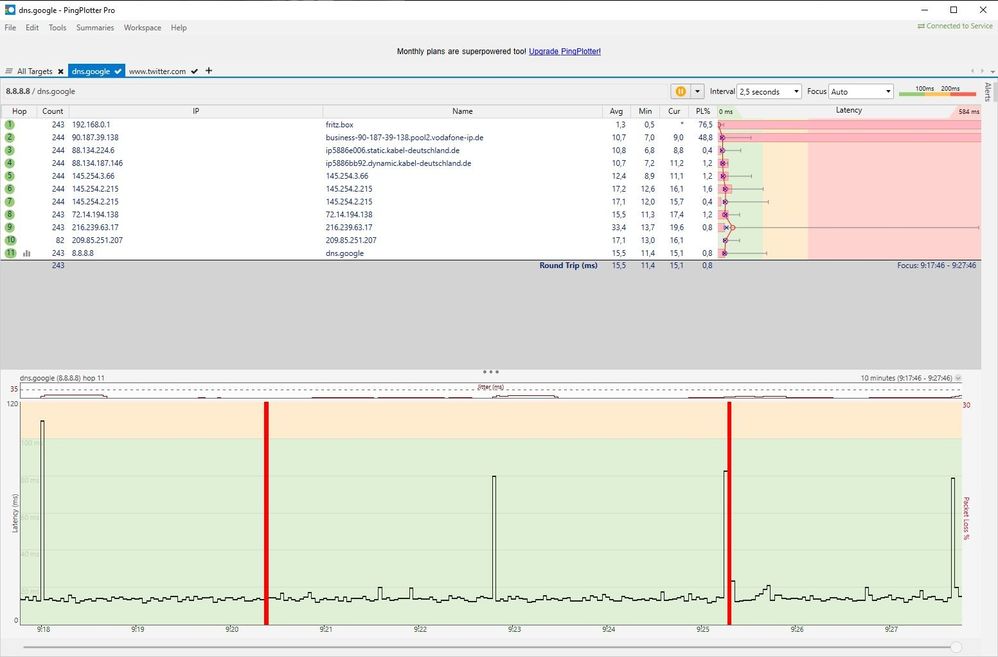Screen dimensions: 998x657
Task: Expand the 10 minutes timeline range dropdown
Action: click(958, 379)
